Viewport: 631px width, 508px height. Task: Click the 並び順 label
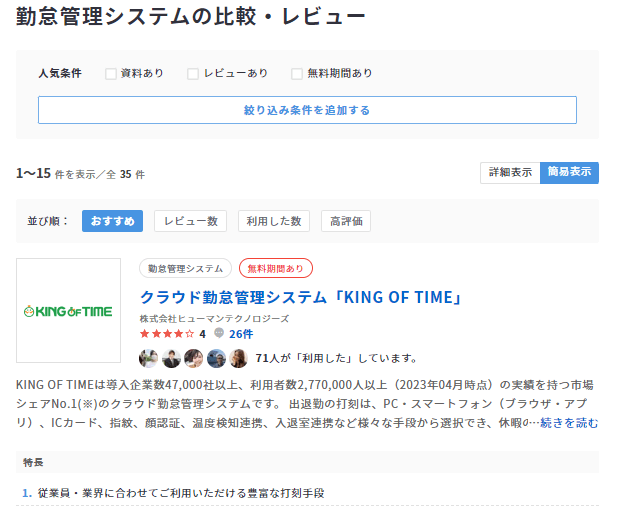[48, 221]
